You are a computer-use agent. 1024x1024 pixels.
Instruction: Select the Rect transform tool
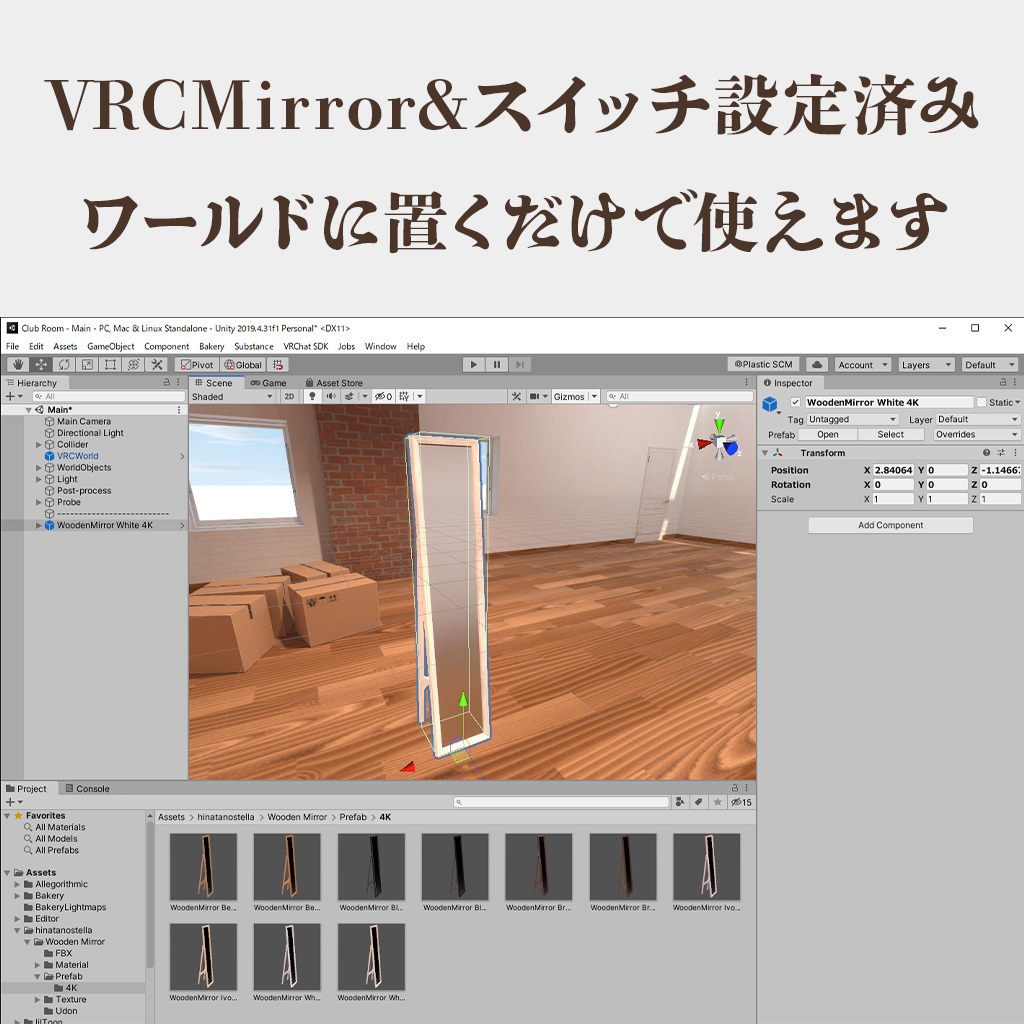tap(110, 364)
